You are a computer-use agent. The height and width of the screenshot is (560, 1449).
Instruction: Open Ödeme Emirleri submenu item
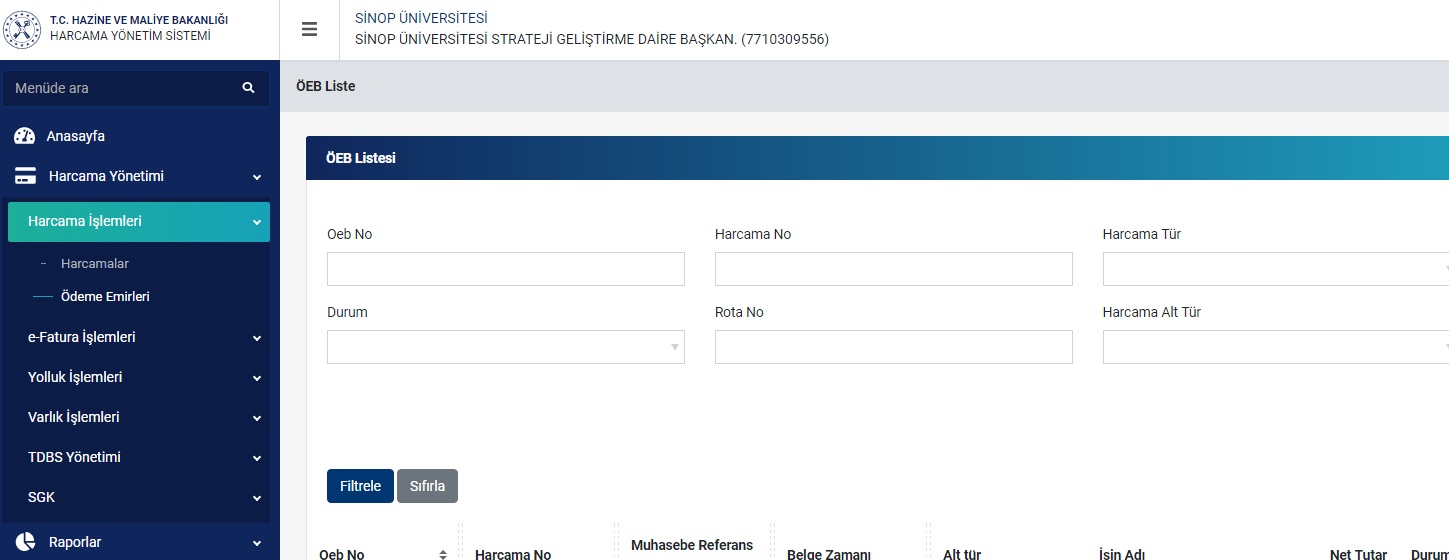click(105, 297)
